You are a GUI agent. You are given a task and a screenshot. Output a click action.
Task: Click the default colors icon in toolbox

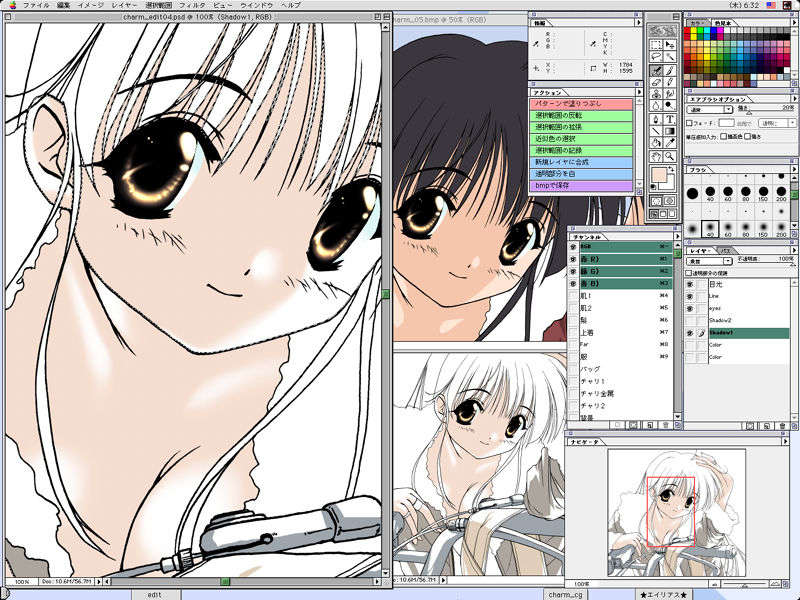pos(654,187)
